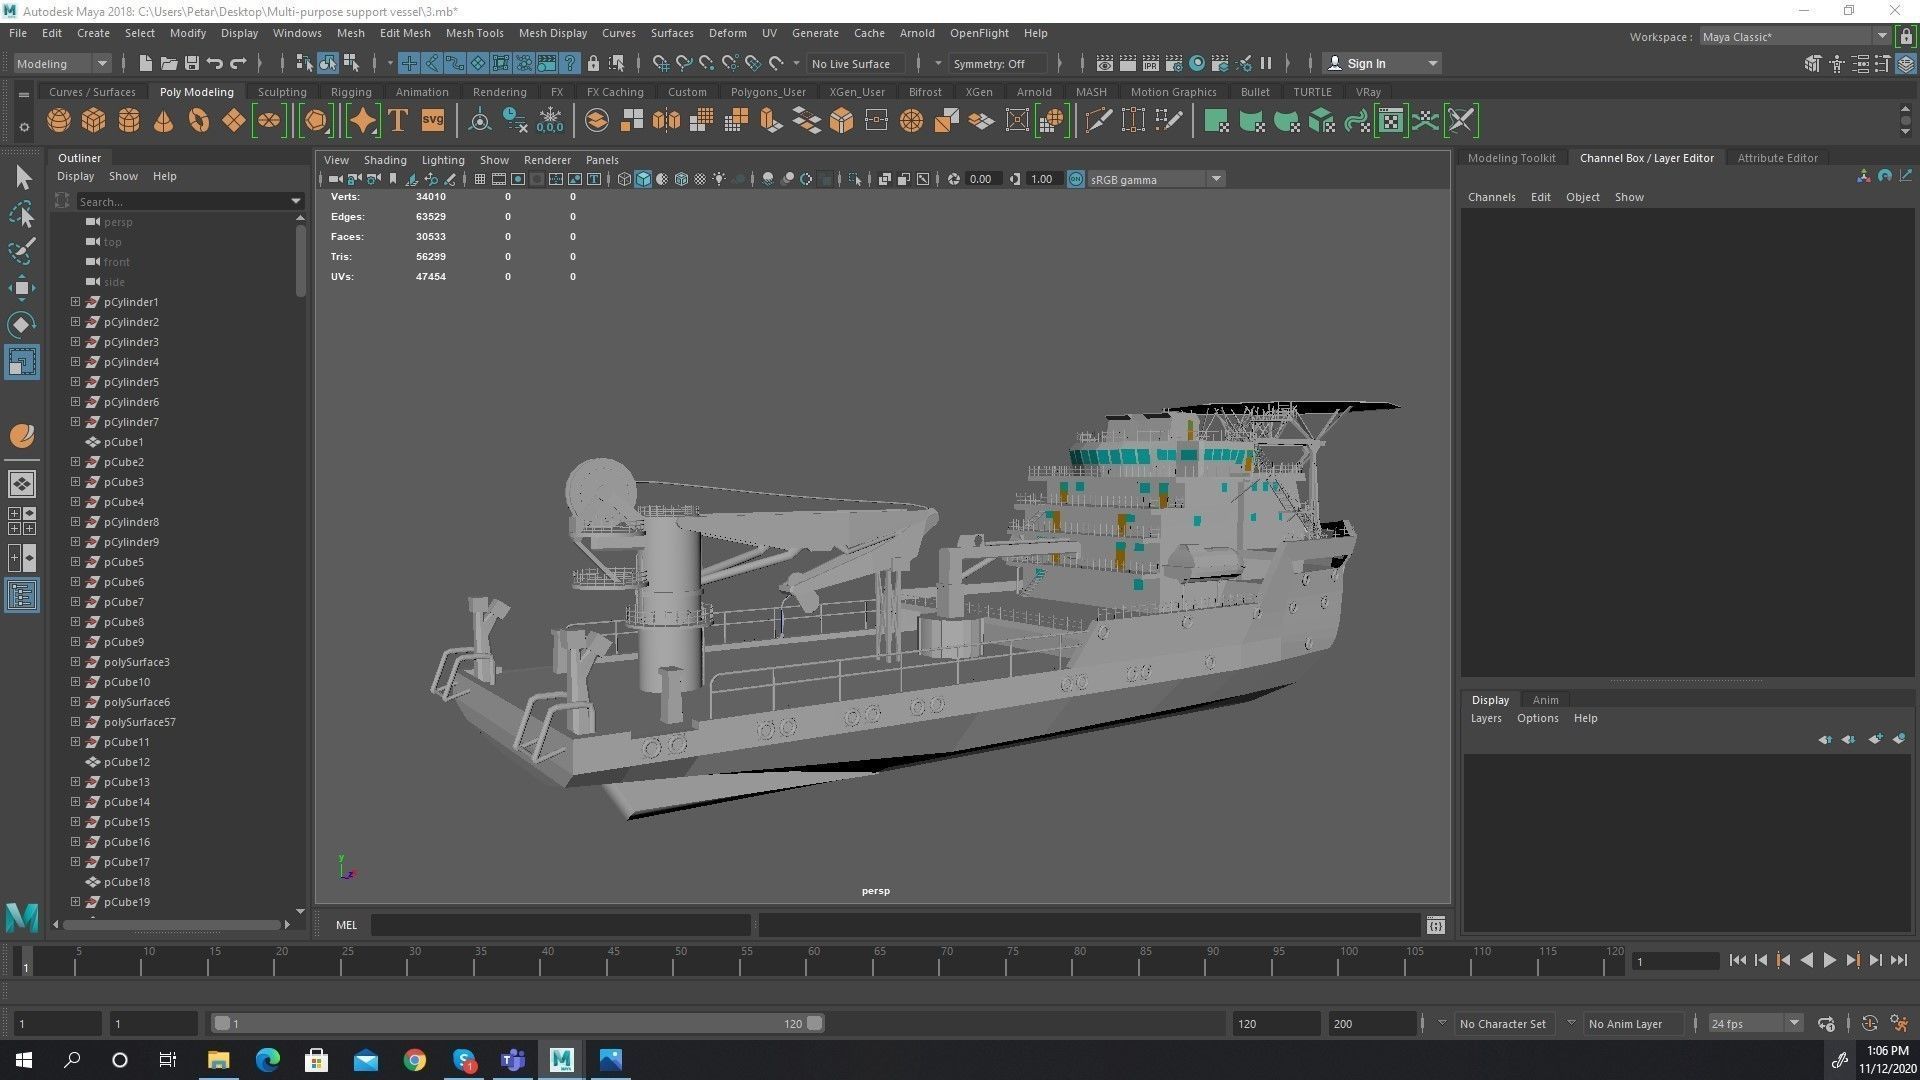The width and height of the screenshot is (1920, 1080).
Task: Click the play forward button
Action: point(1829,960)
